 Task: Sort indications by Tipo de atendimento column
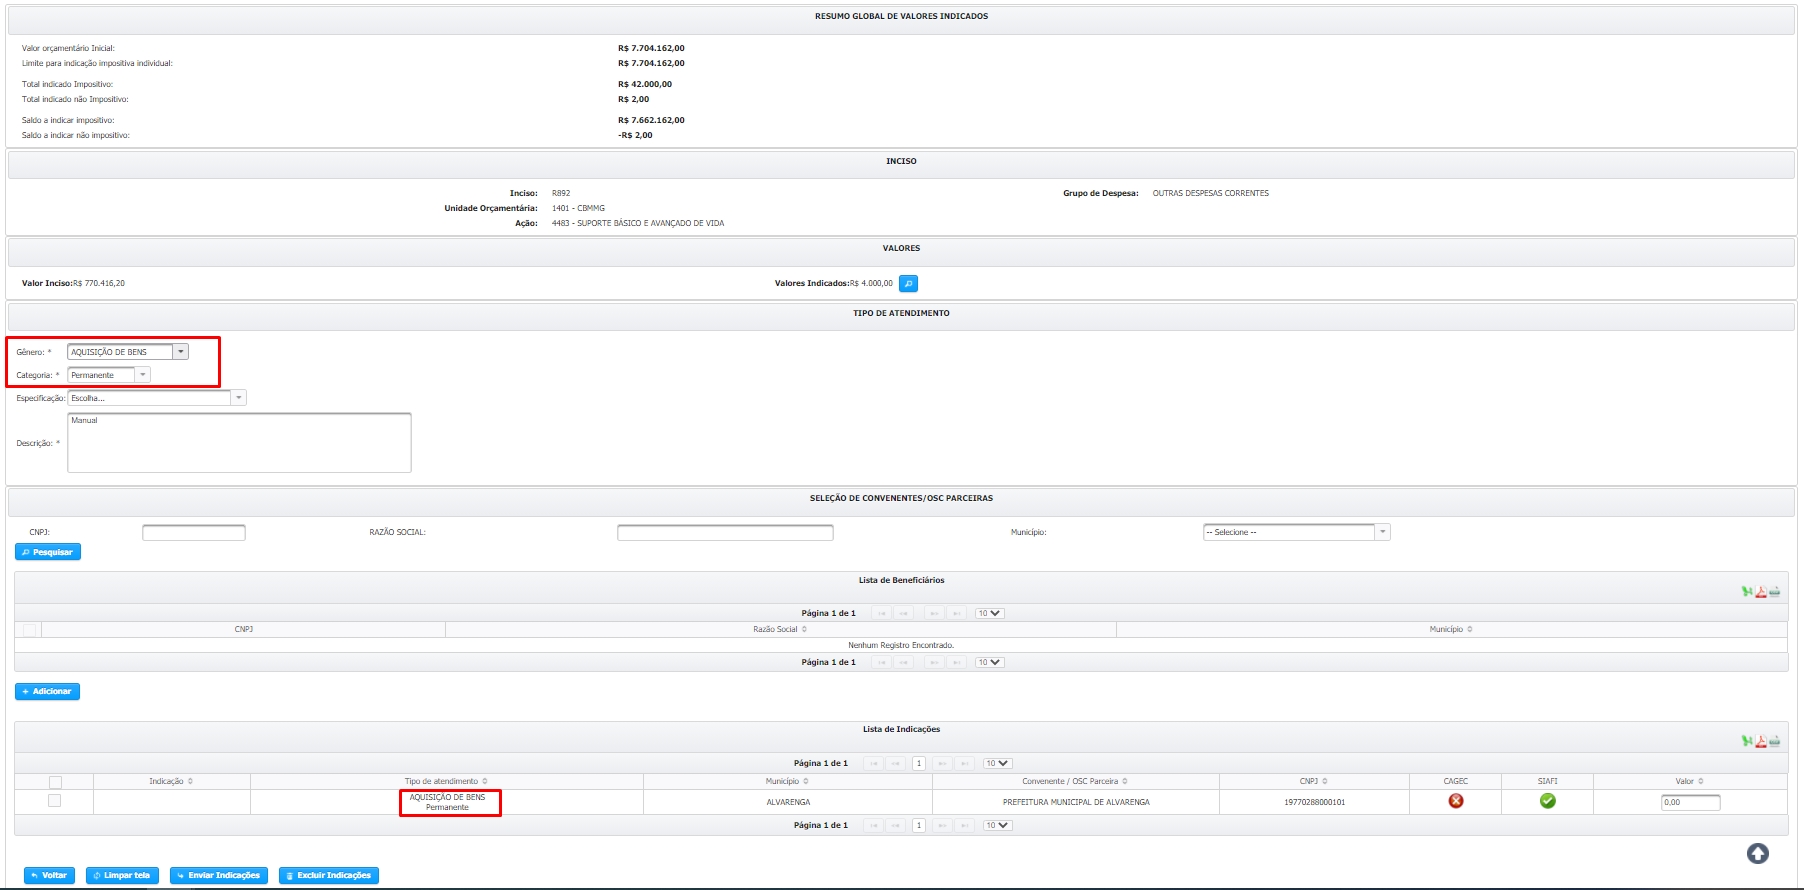tap(446, 782)
